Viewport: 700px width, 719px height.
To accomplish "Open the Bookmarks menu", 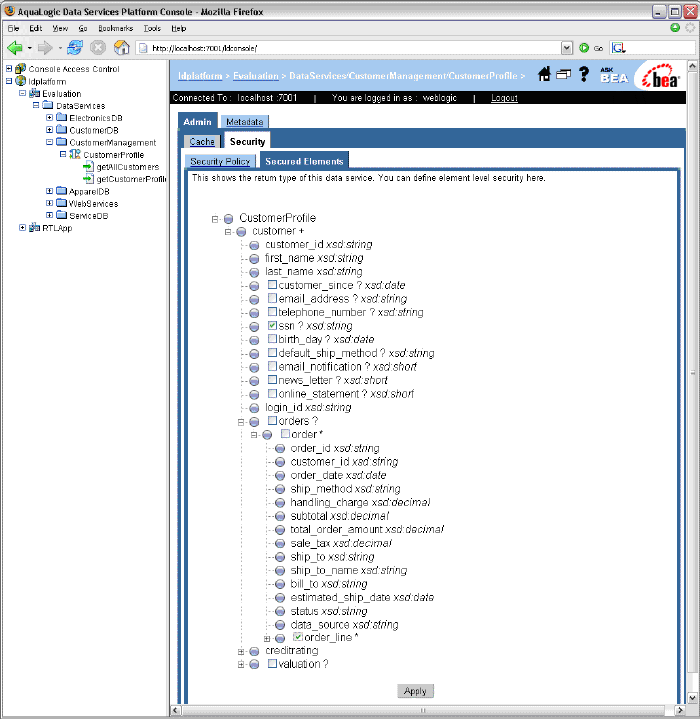I will (116, 28).
